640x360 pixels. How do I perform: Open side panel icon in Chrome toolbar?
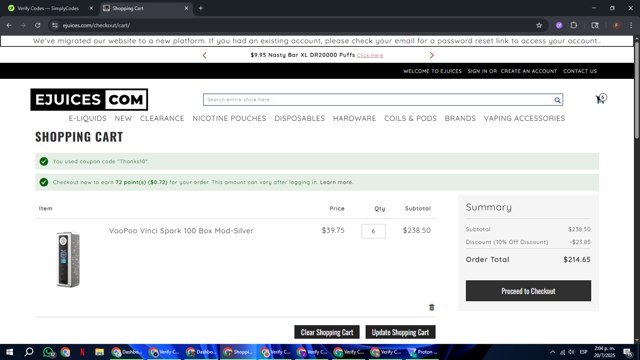595,25
